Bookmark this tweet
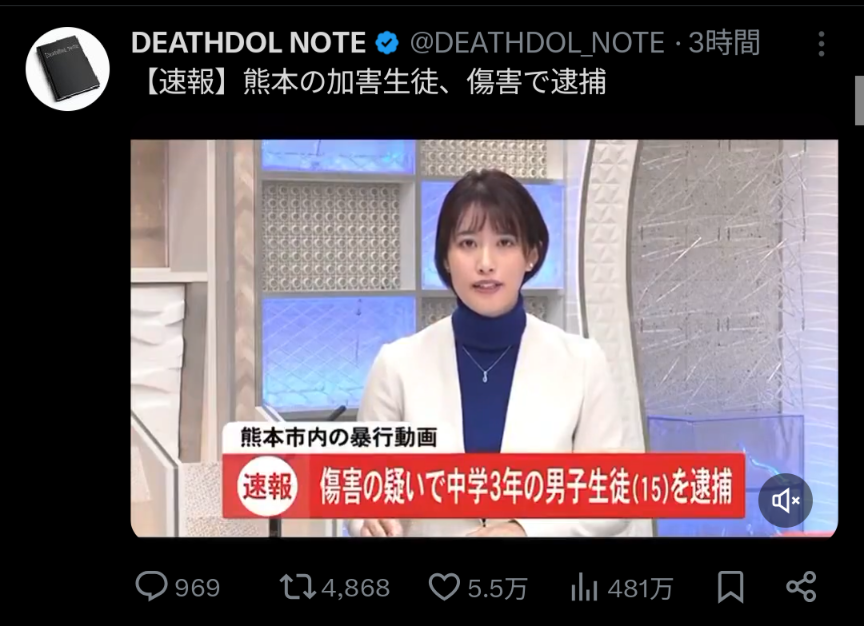Image resolution: width=864 pixels, height=626 pixels. pyautogui.click(x=731, y=587)
